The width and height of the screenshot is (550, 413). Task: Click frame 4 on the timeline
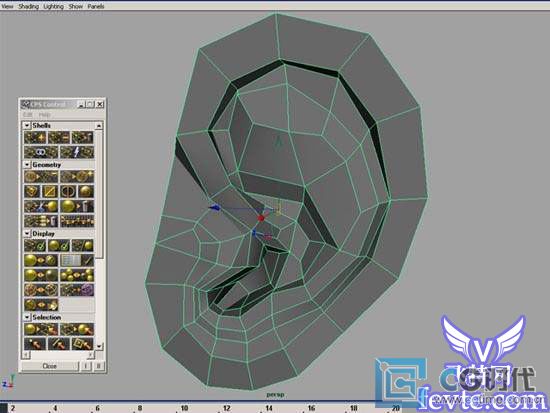pyautogui.click(x=55, y=408)
